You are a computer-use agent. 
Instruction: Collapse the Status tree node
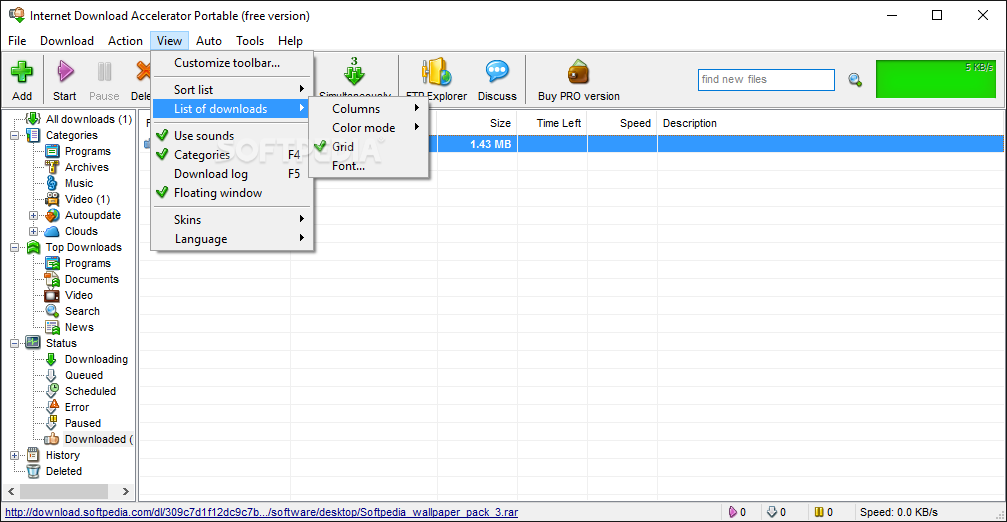(14, 344)
